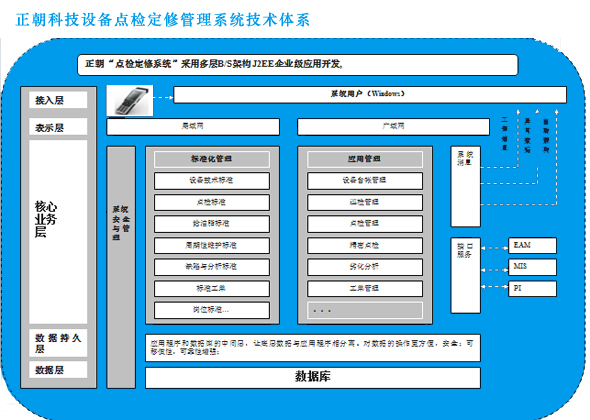Viewport: 590px width, 420px height.
Task: Click the 数据库 box
Action: [313, 377]
